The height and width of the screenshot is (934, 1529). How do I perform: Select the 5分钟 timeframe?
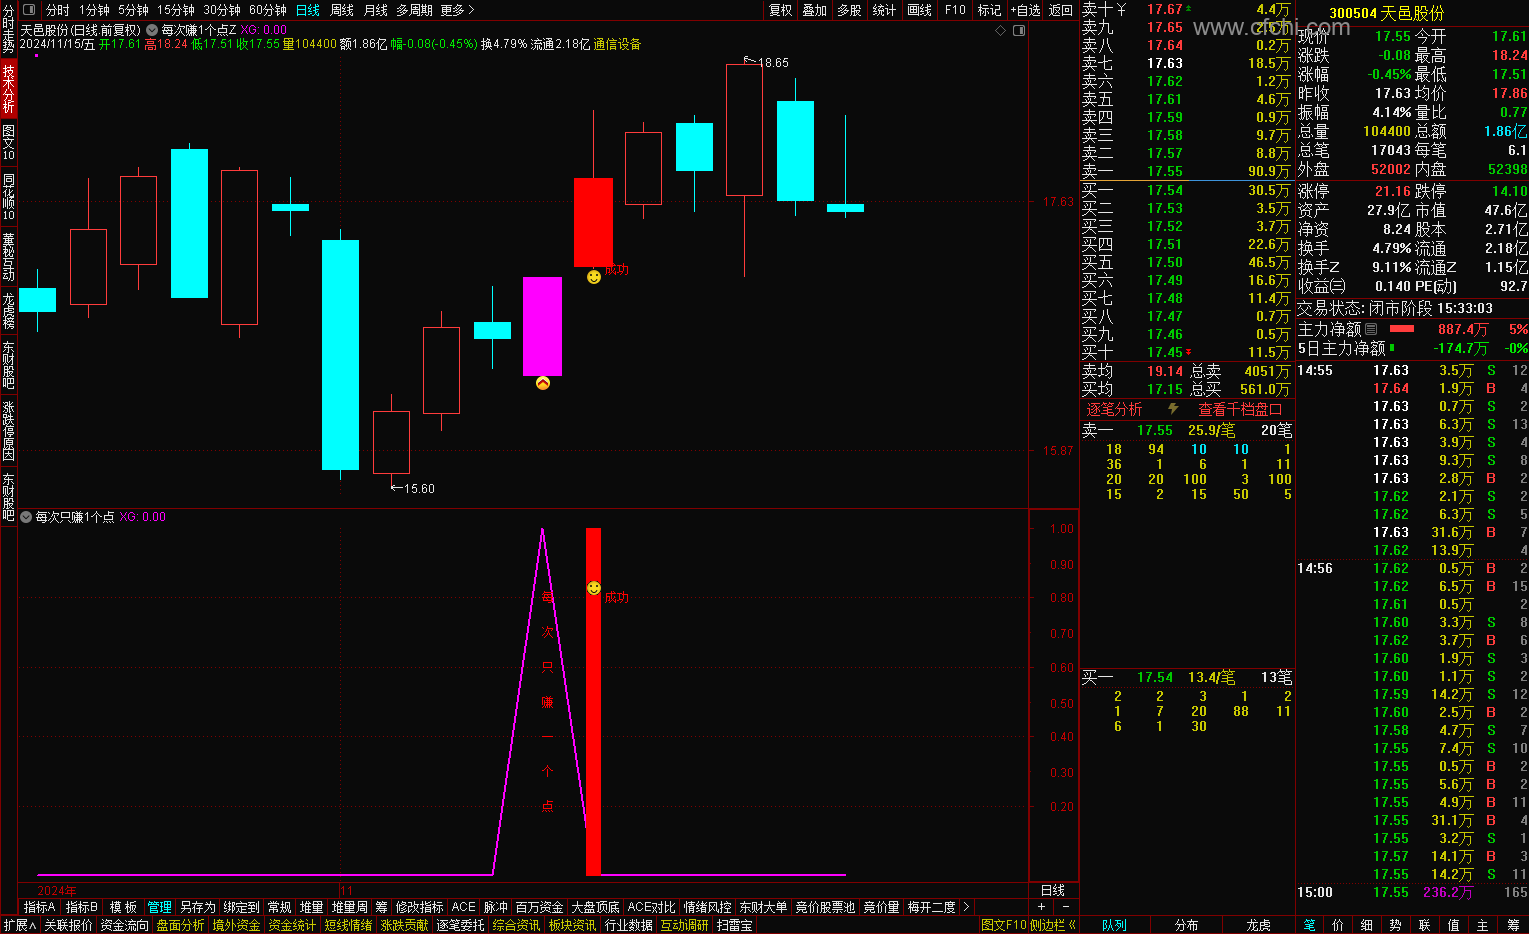pos(133,10)
